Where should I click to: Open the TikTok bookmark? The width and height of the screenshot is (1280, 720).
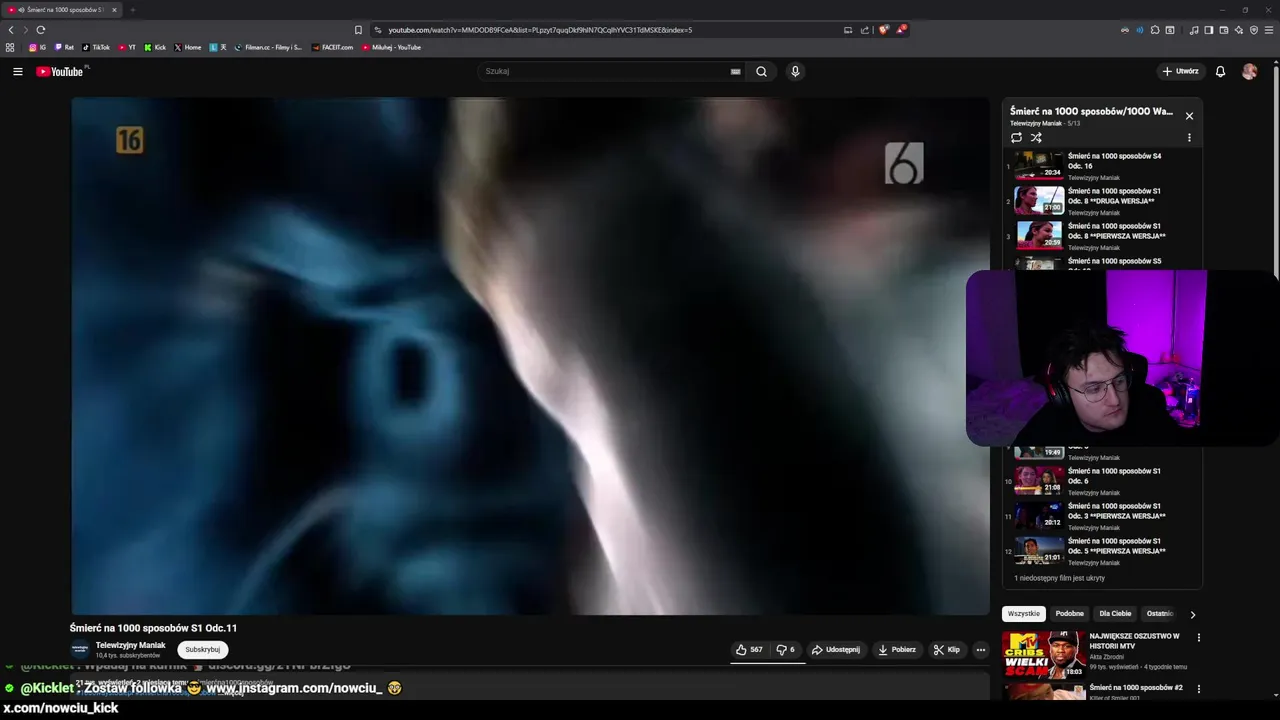tap(96, 47)
